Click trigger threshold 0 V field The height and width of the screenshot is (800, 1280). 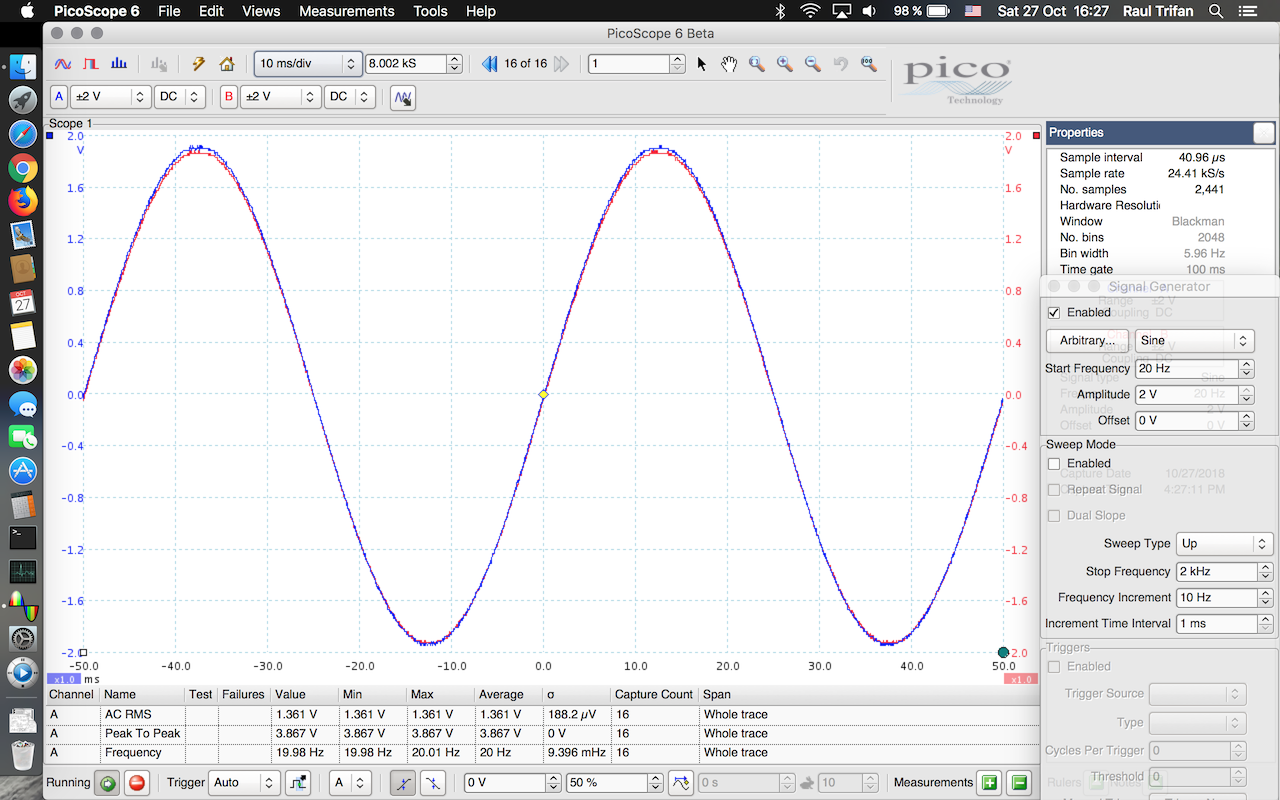click(505, 783)
